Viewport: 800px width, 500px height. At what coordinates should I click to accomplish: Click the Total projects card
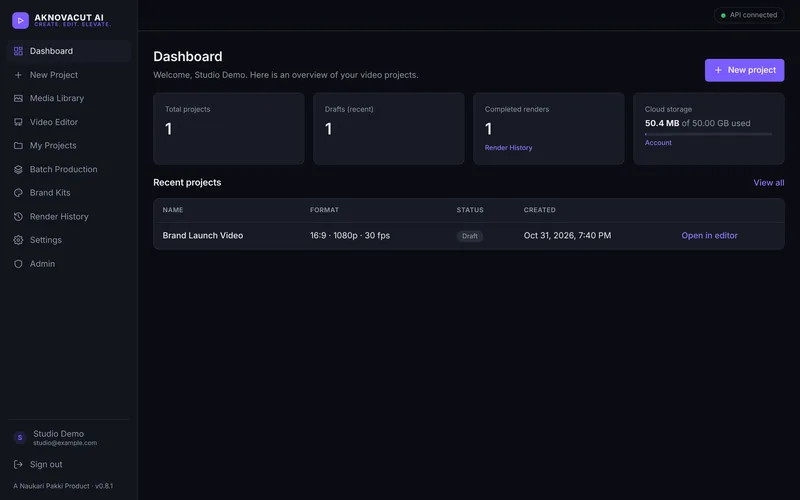(229, 129)
